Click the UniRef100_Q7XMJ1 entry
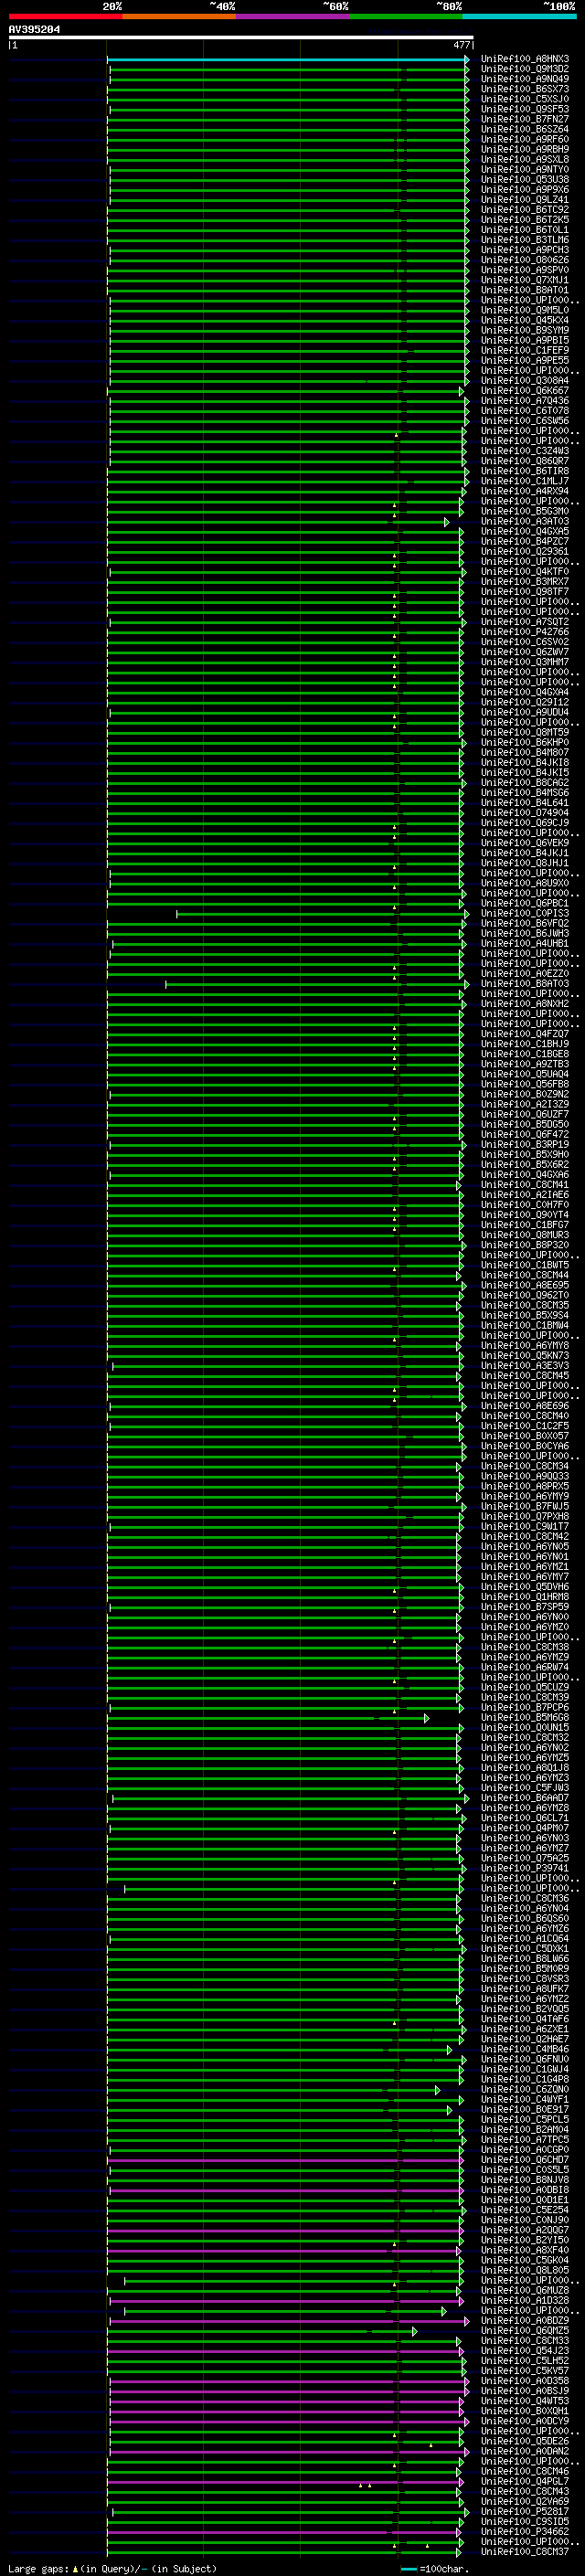585x2576 pixels. click(525, 280)
